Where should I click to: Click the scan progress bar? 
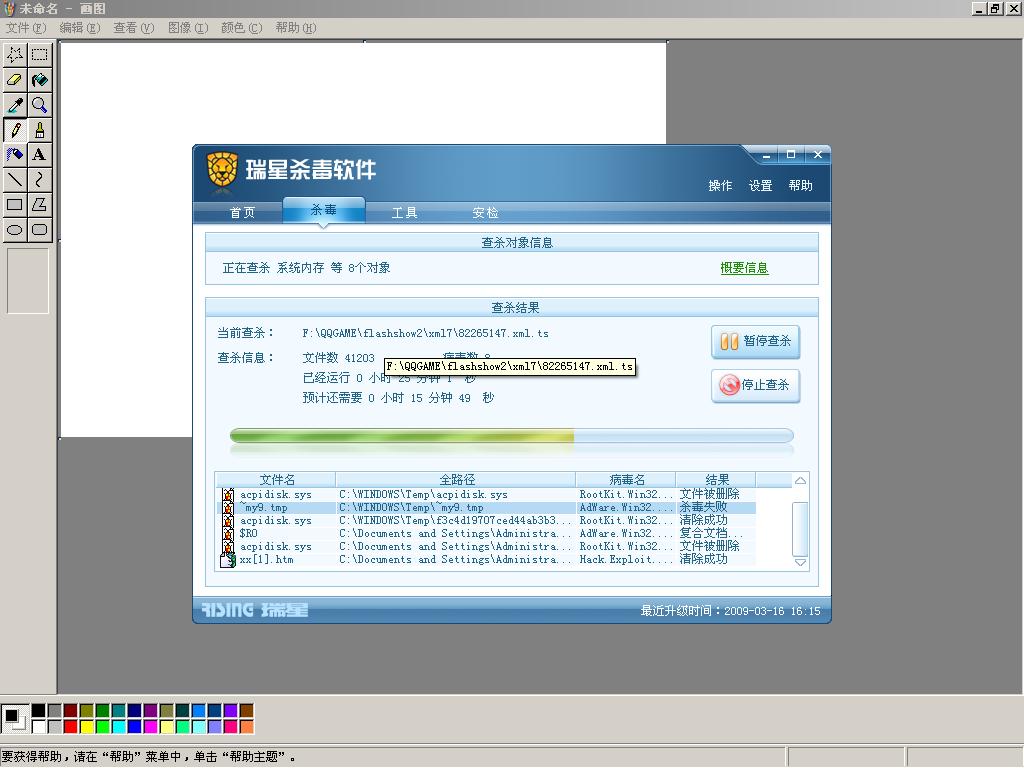point(511,436)
